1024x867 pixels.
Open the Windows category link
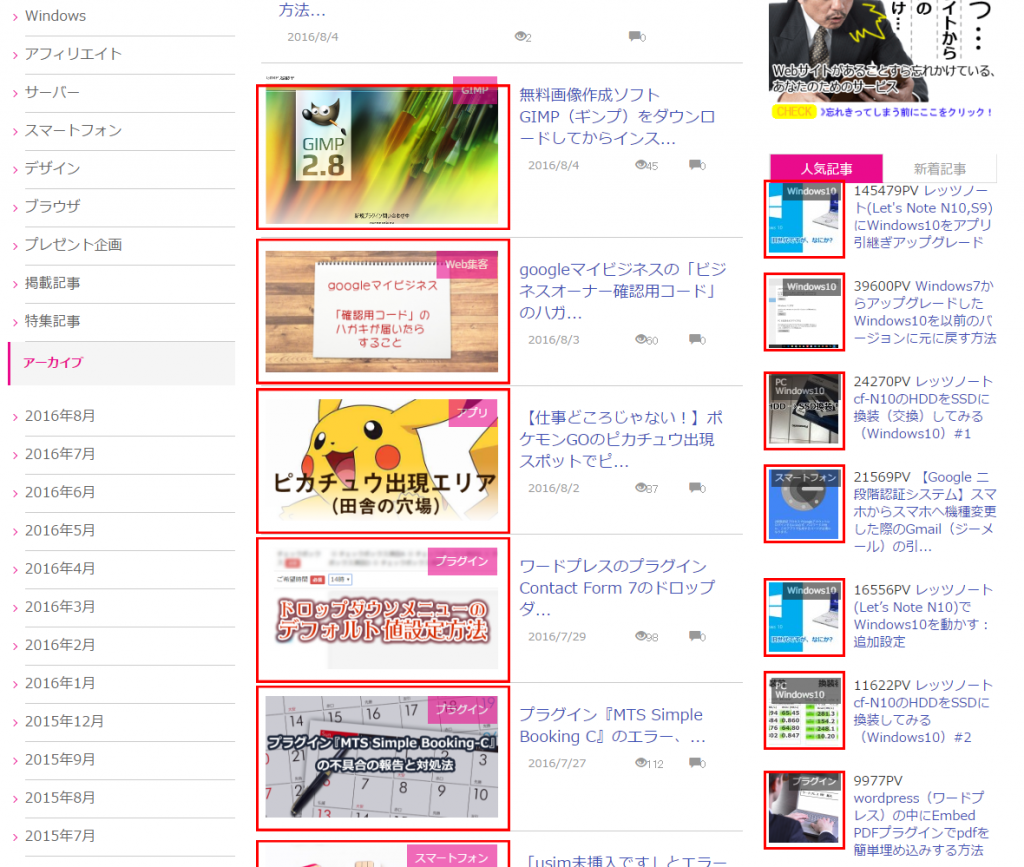[x=56, y=16]
